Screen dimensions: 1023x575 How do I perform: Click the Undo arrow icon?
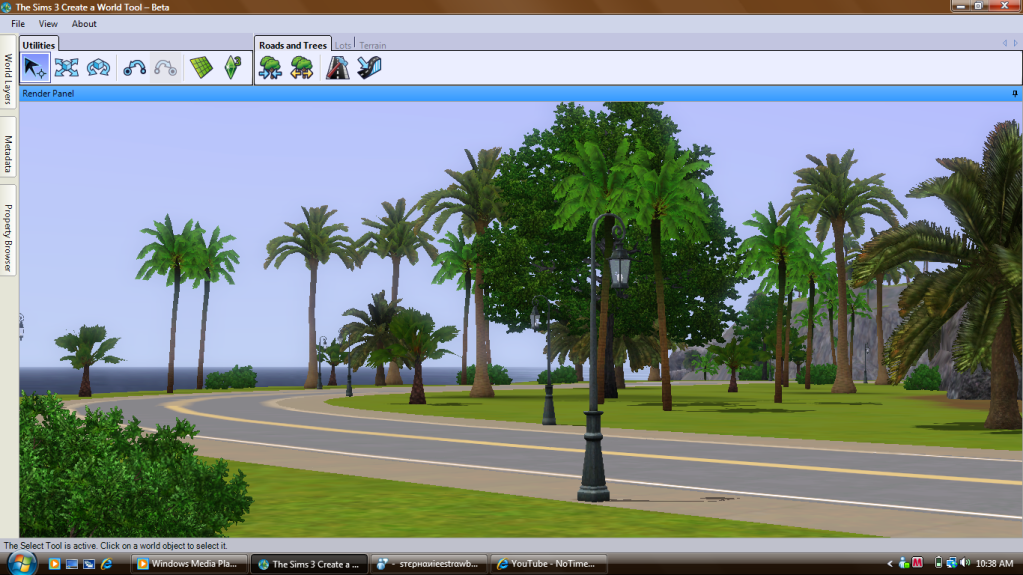pyautogui.click(x=134, y=68)
